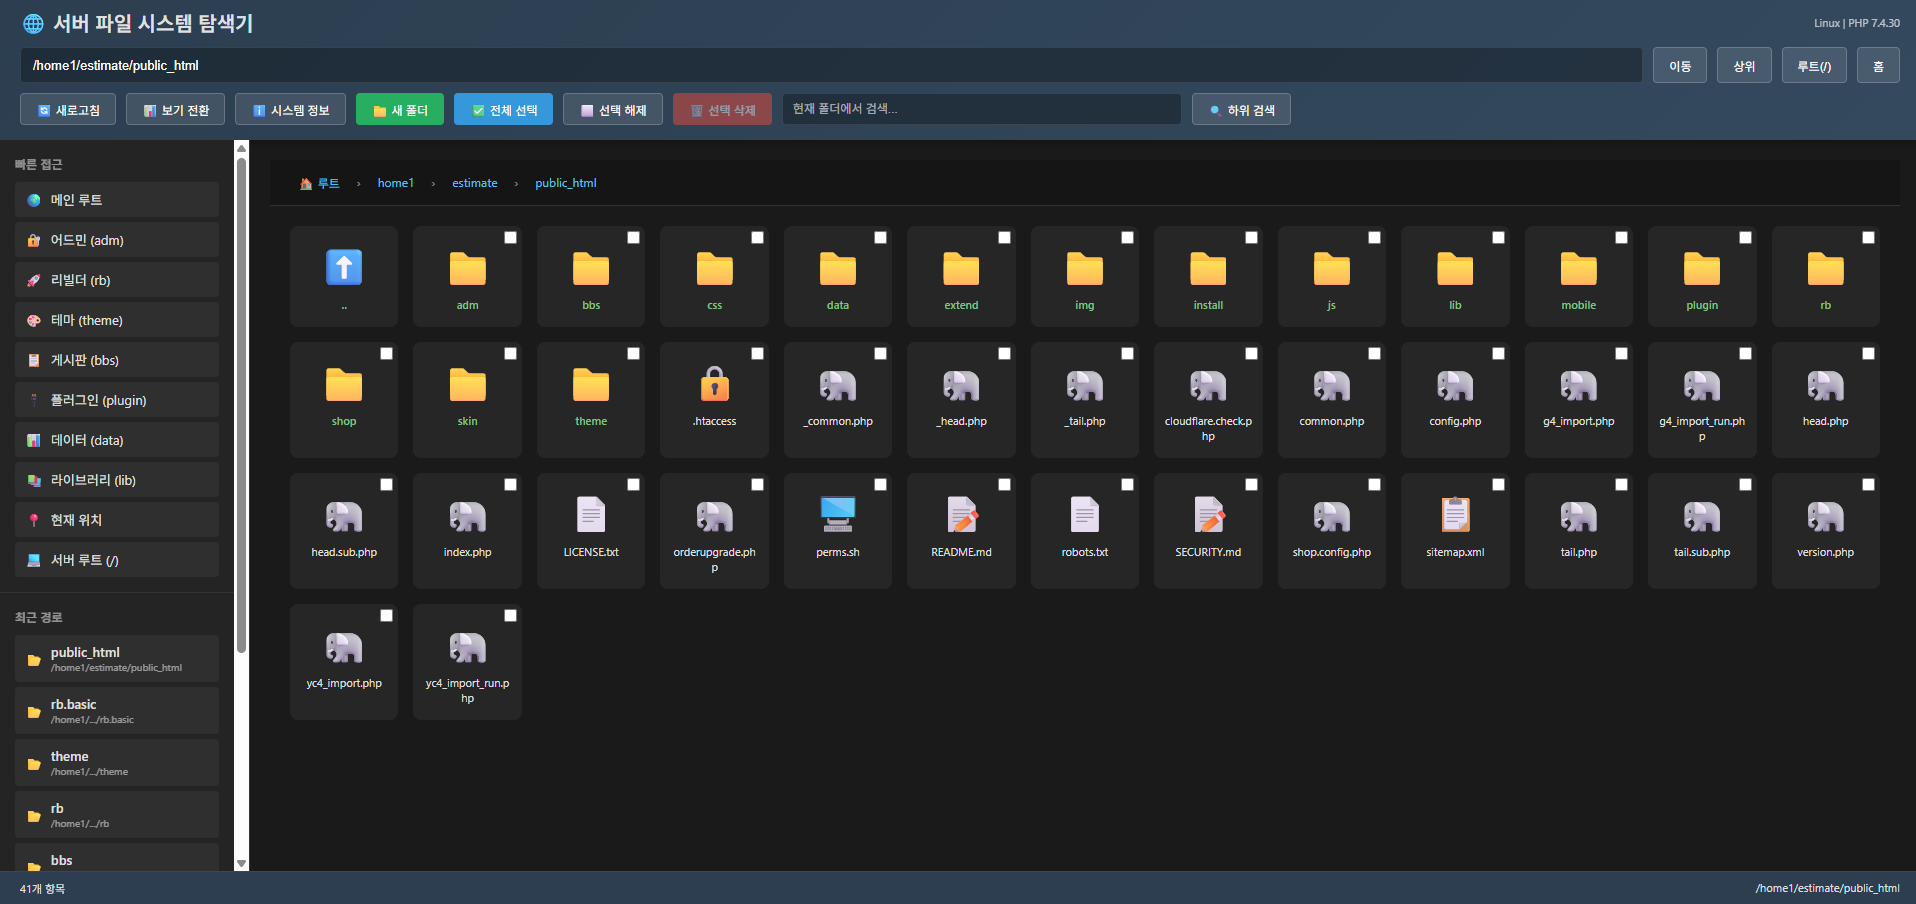Open the index.php elephant icon

pos(467,516)
